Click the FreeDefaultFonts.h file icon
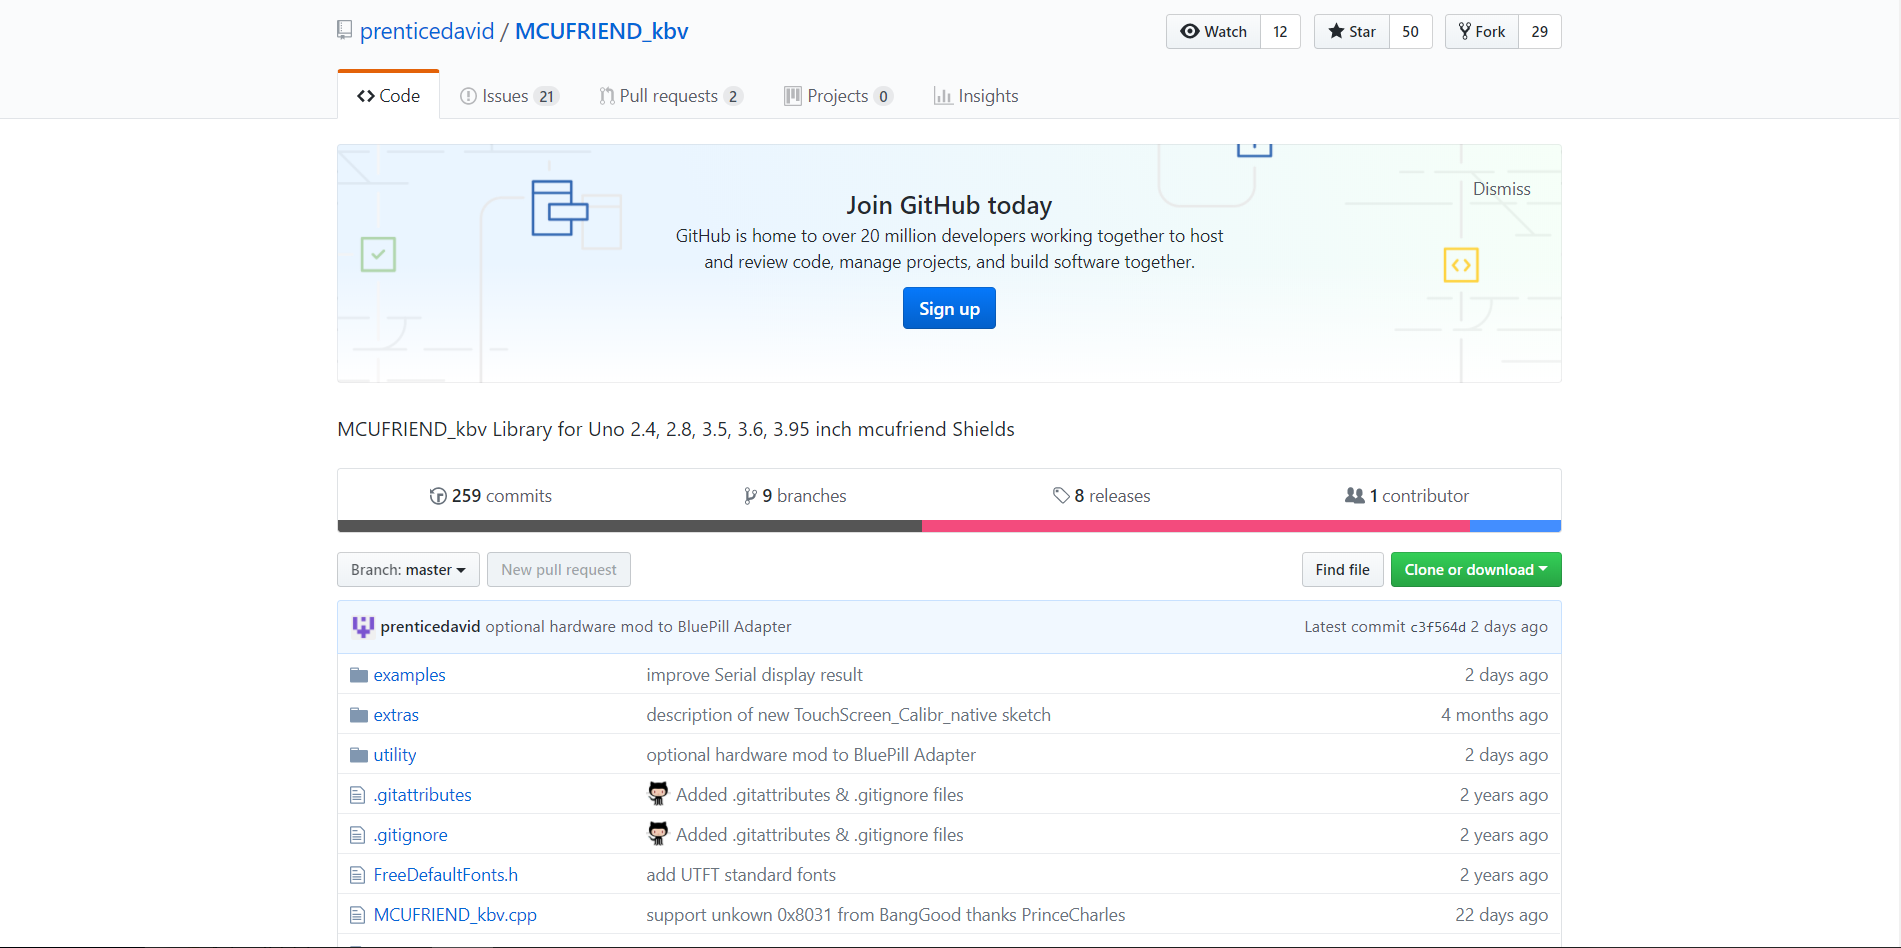This screenshot has height=948, width=1901. pyautogui.click(x=357, y=875)
